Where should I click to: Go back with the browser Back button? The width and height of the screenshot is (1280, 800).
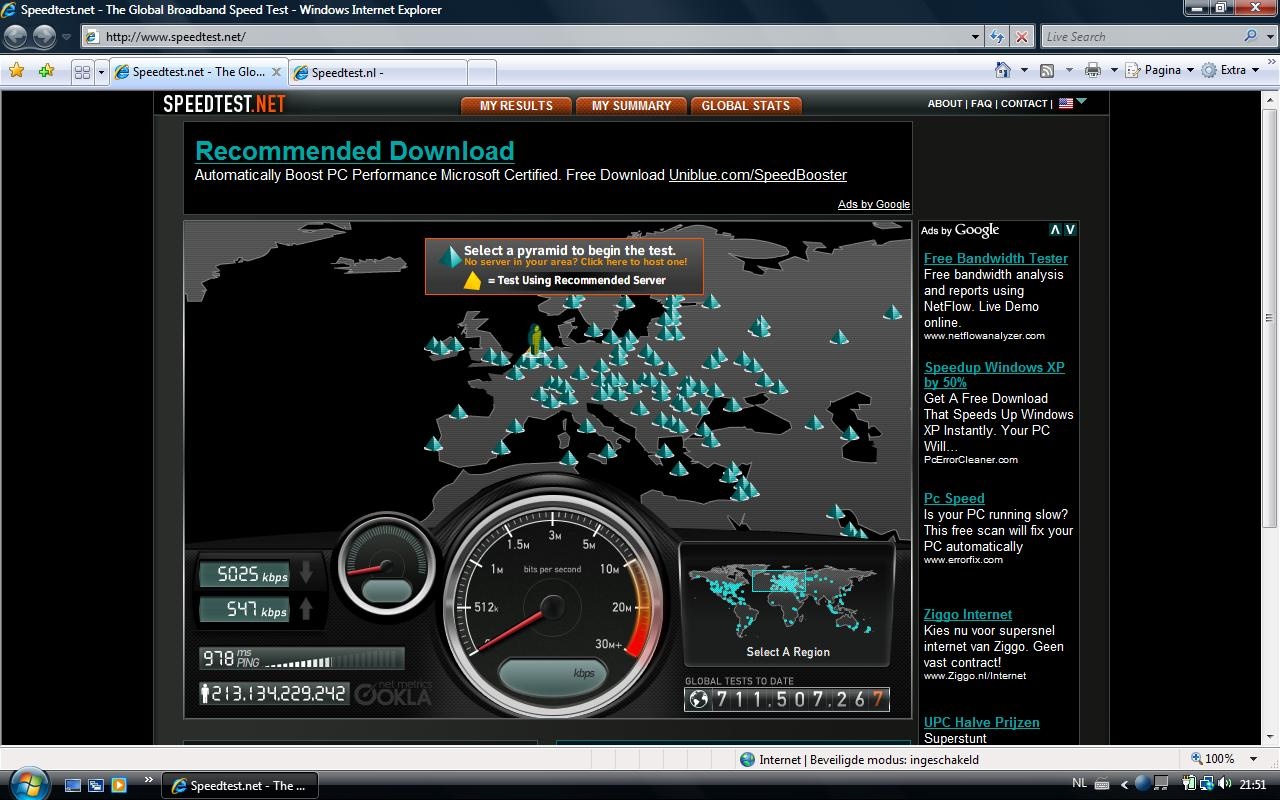pyautogui.click(x=16, y=36)
